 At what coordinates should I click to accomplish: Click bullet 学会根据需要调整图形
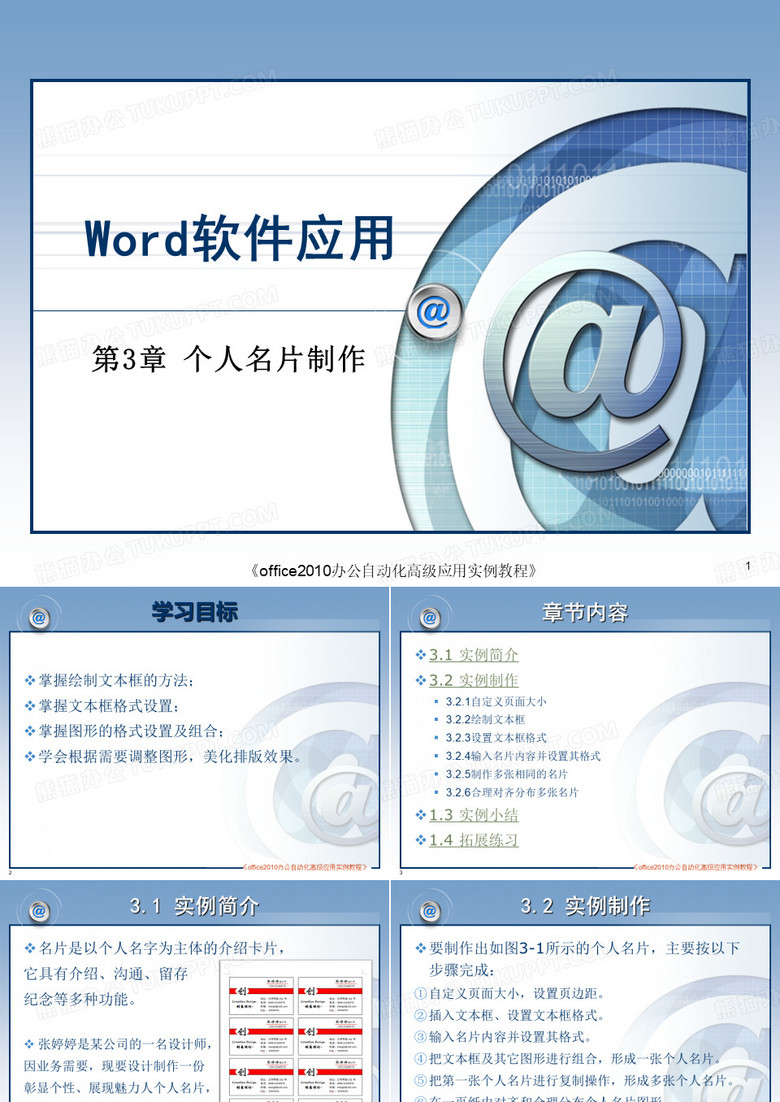pyautogui.click(x=164, y=757)
